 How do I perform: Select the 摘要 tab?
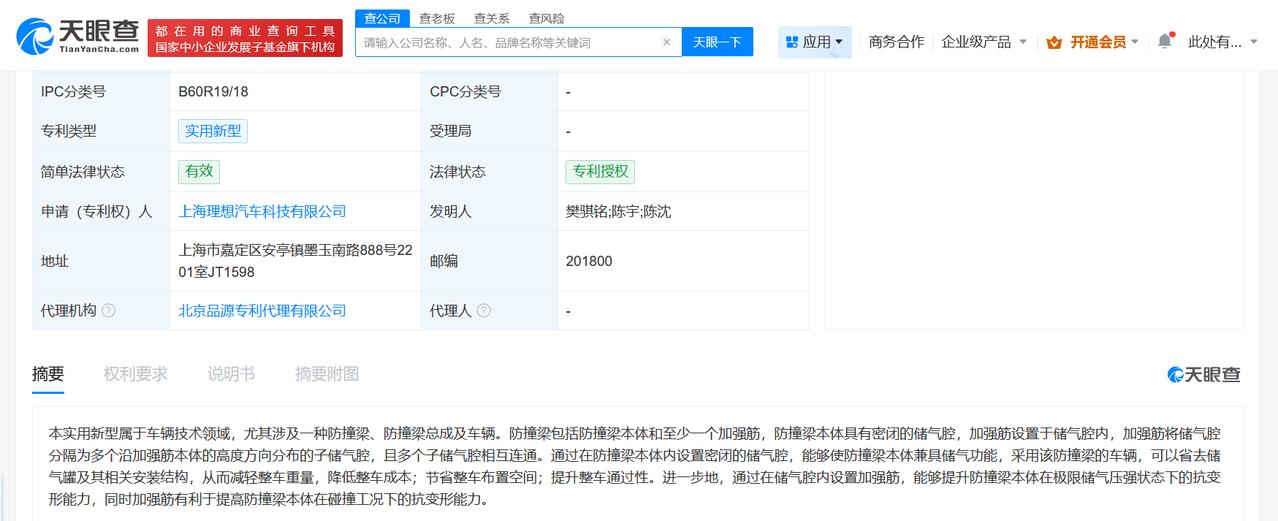tap(48, 374)
